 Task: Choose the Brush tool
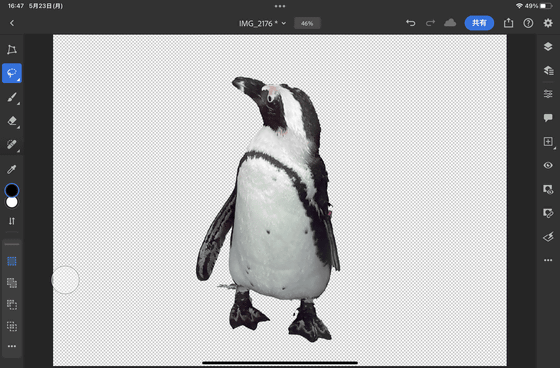pos(12,97)
